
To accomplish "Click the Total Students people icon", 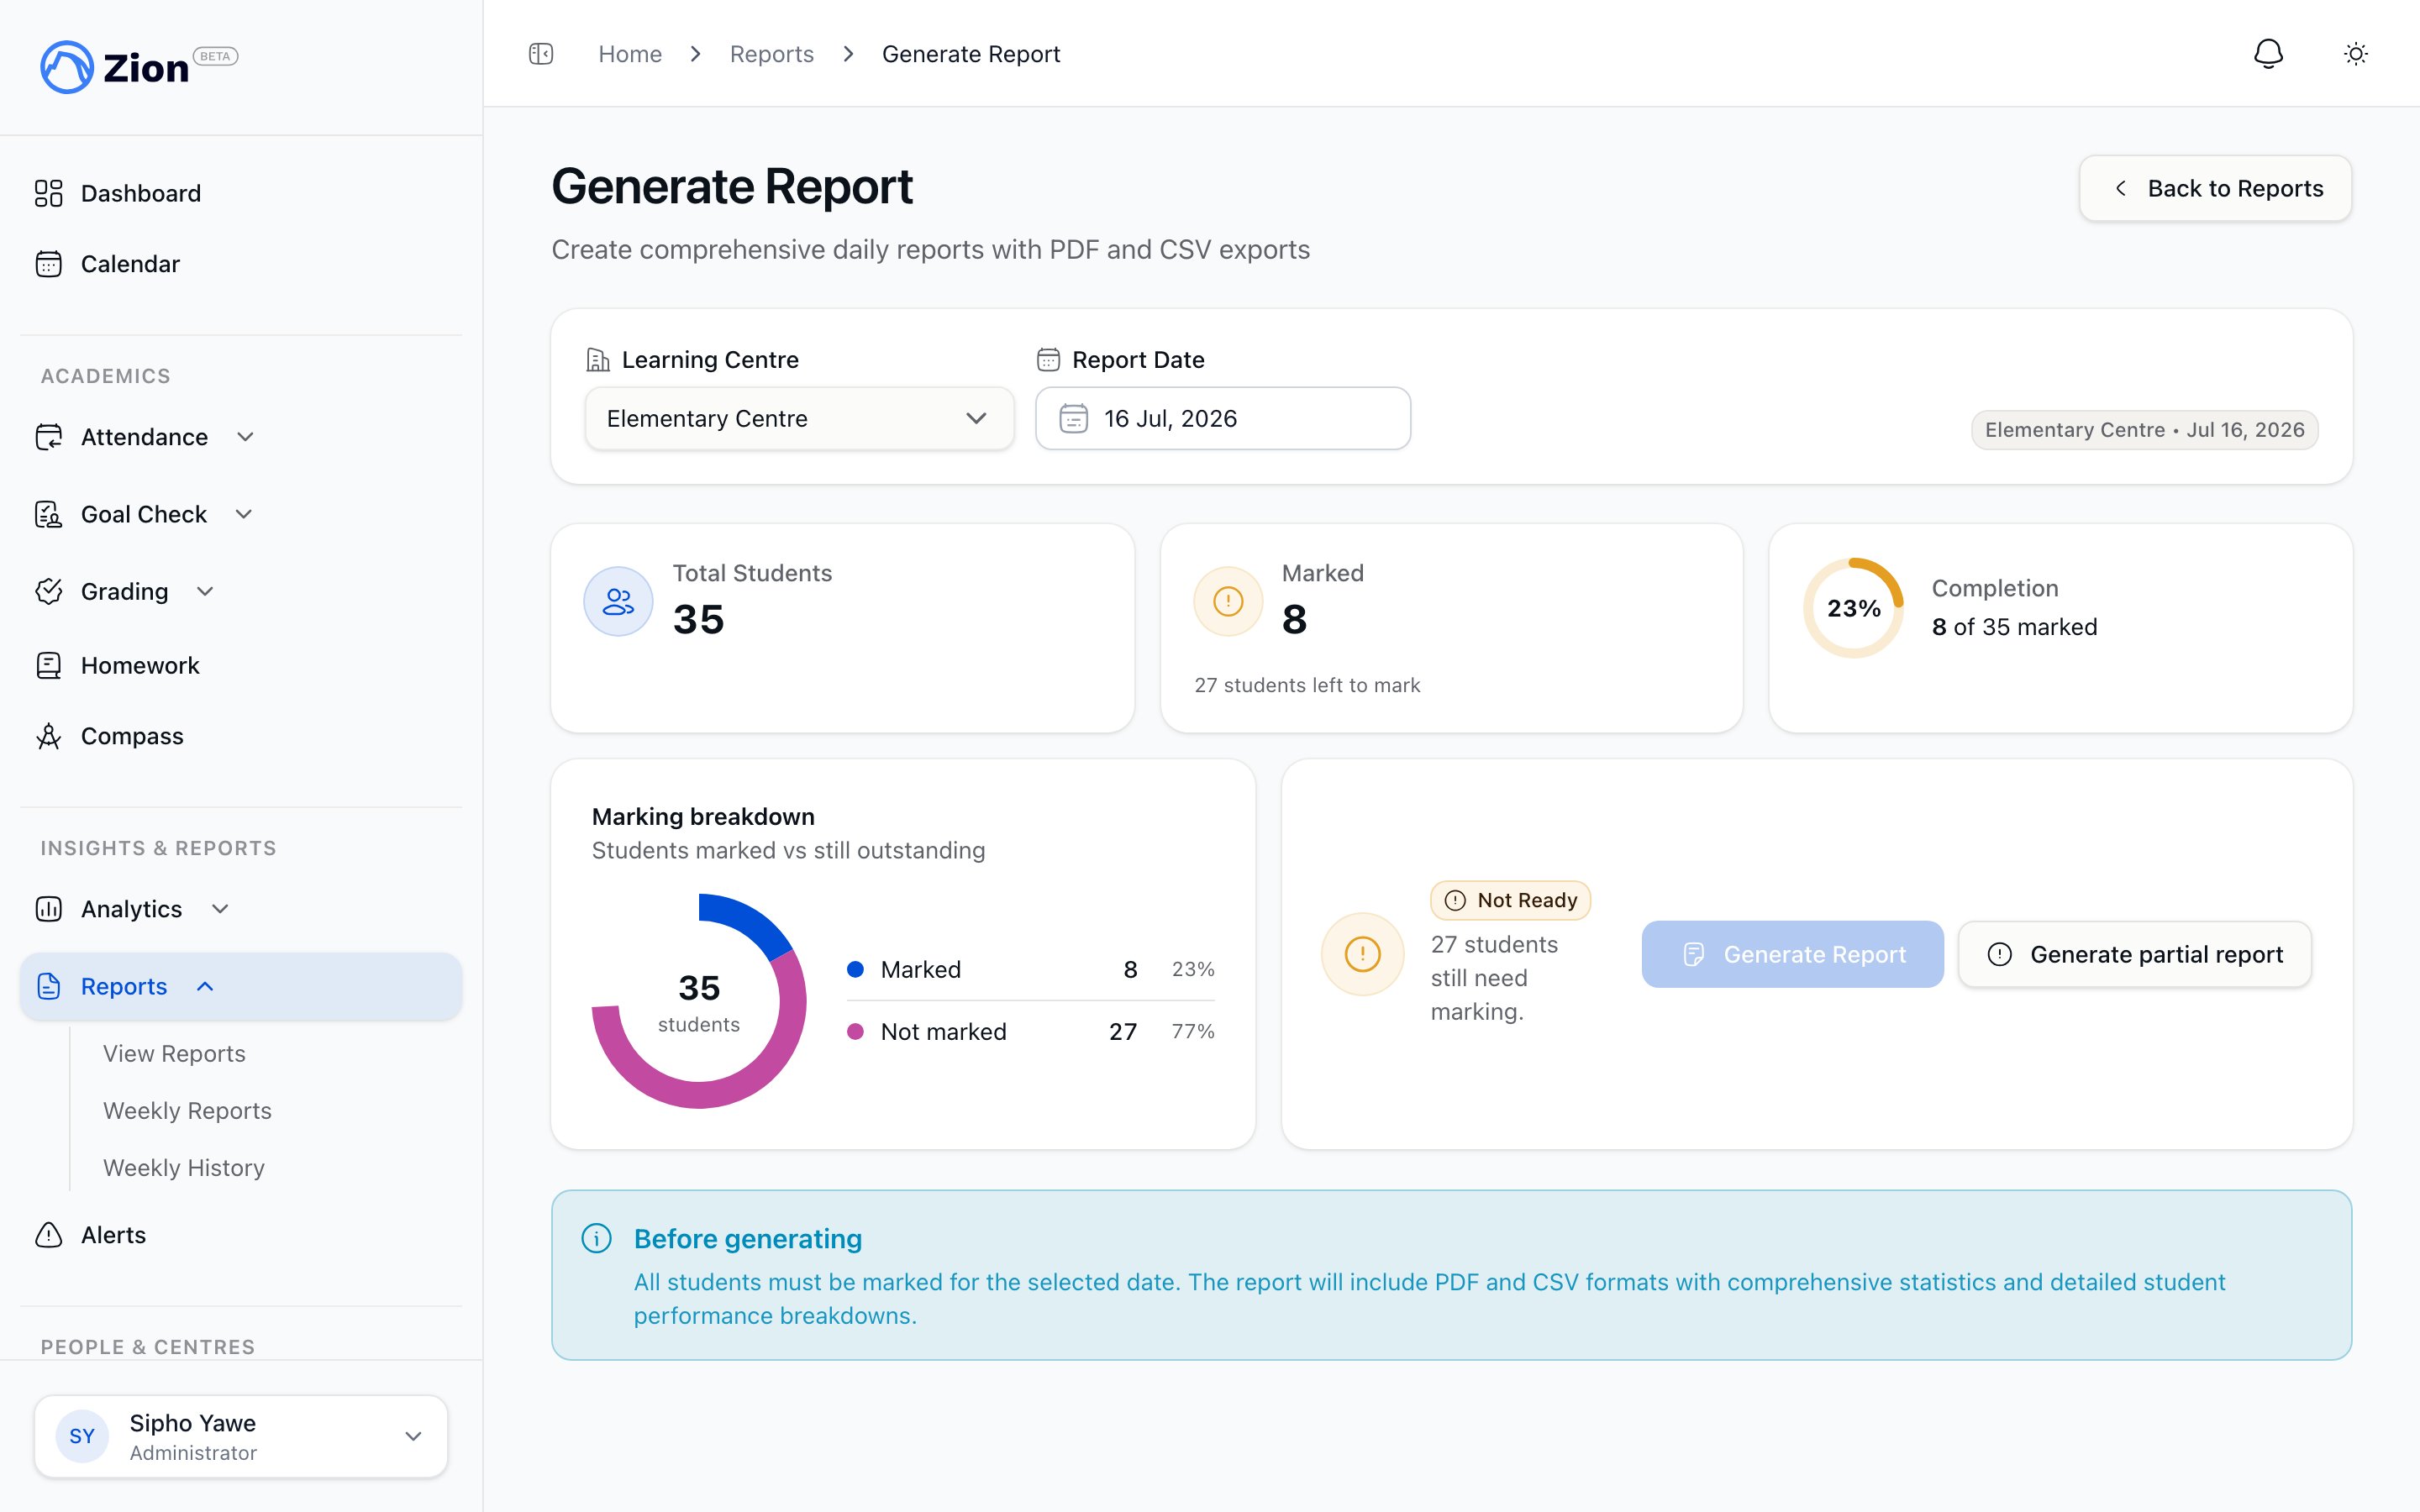I will click(618, 601).
